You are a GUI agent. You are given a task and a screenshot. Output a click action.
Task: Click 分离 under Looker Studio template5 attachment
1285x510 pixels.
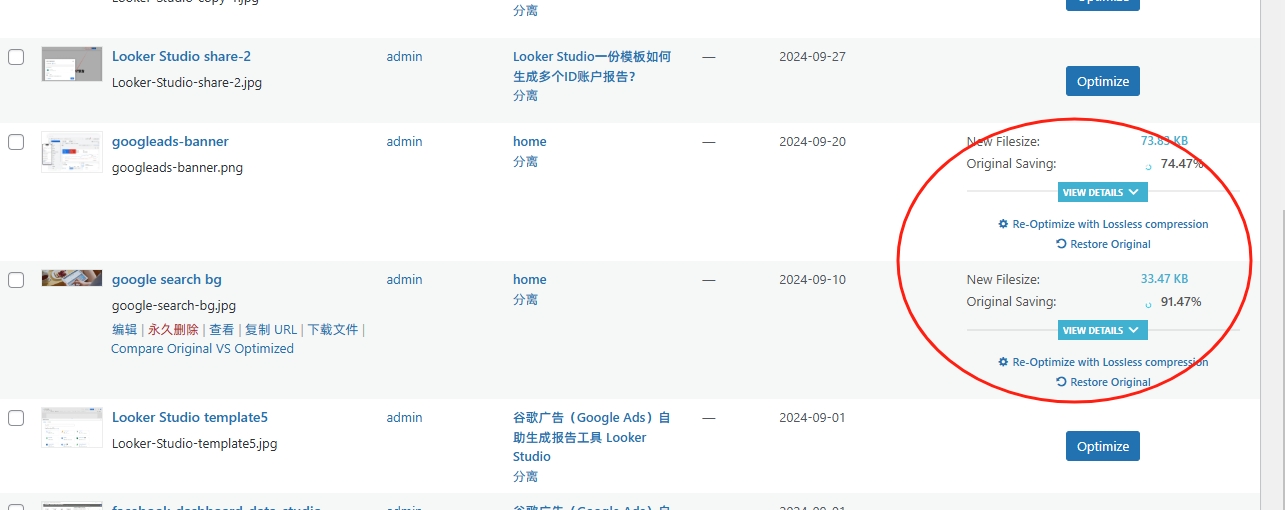[x=525, y=477]
